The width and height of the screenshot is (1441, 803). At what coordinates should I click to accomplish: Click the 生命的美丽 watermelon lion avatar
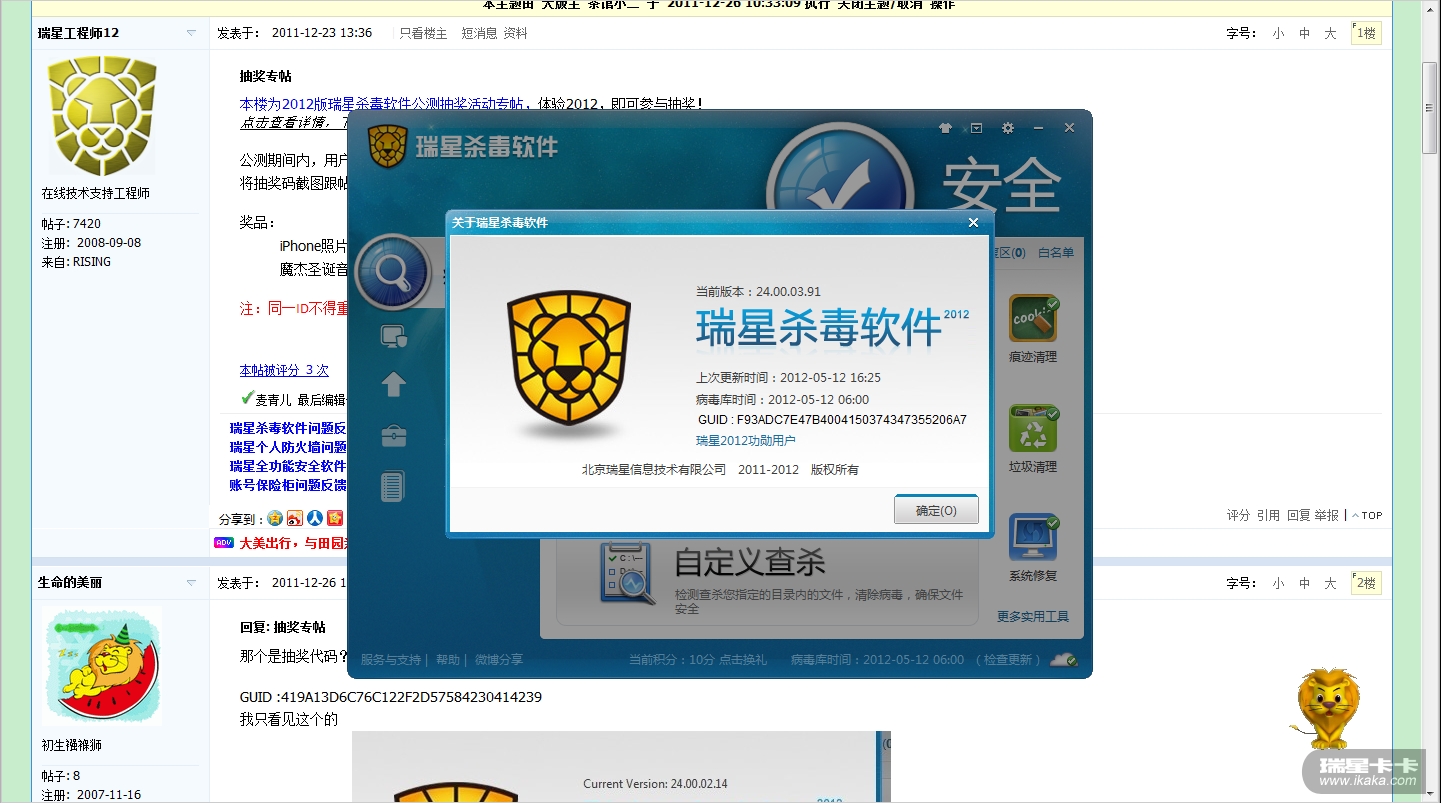[x=102, y=667]
